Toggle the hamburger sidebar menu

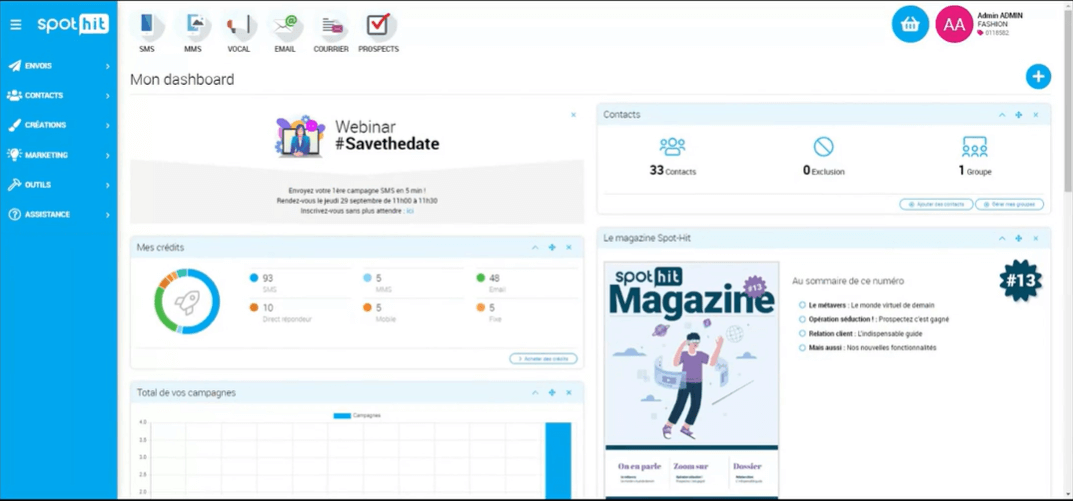pos(16,25)
